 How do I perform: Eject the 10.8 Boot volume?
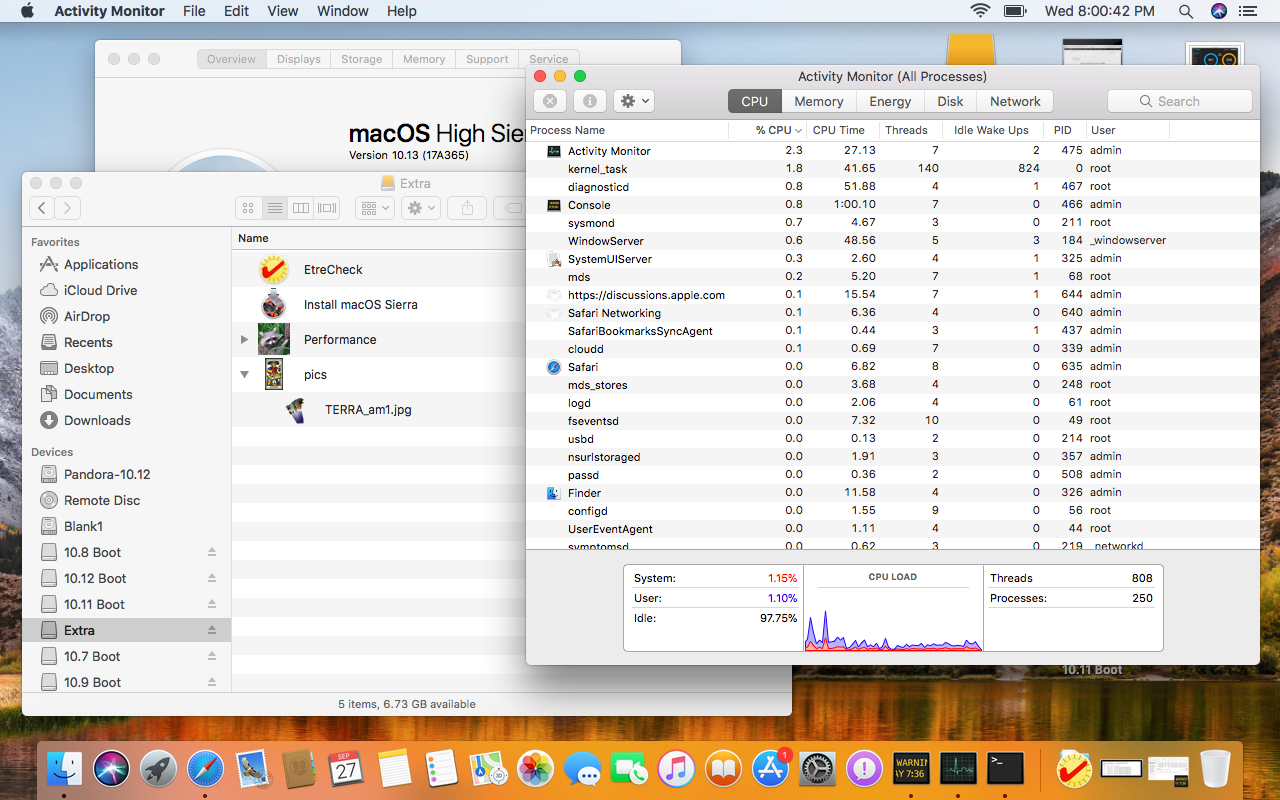click(x=212, y=552)
